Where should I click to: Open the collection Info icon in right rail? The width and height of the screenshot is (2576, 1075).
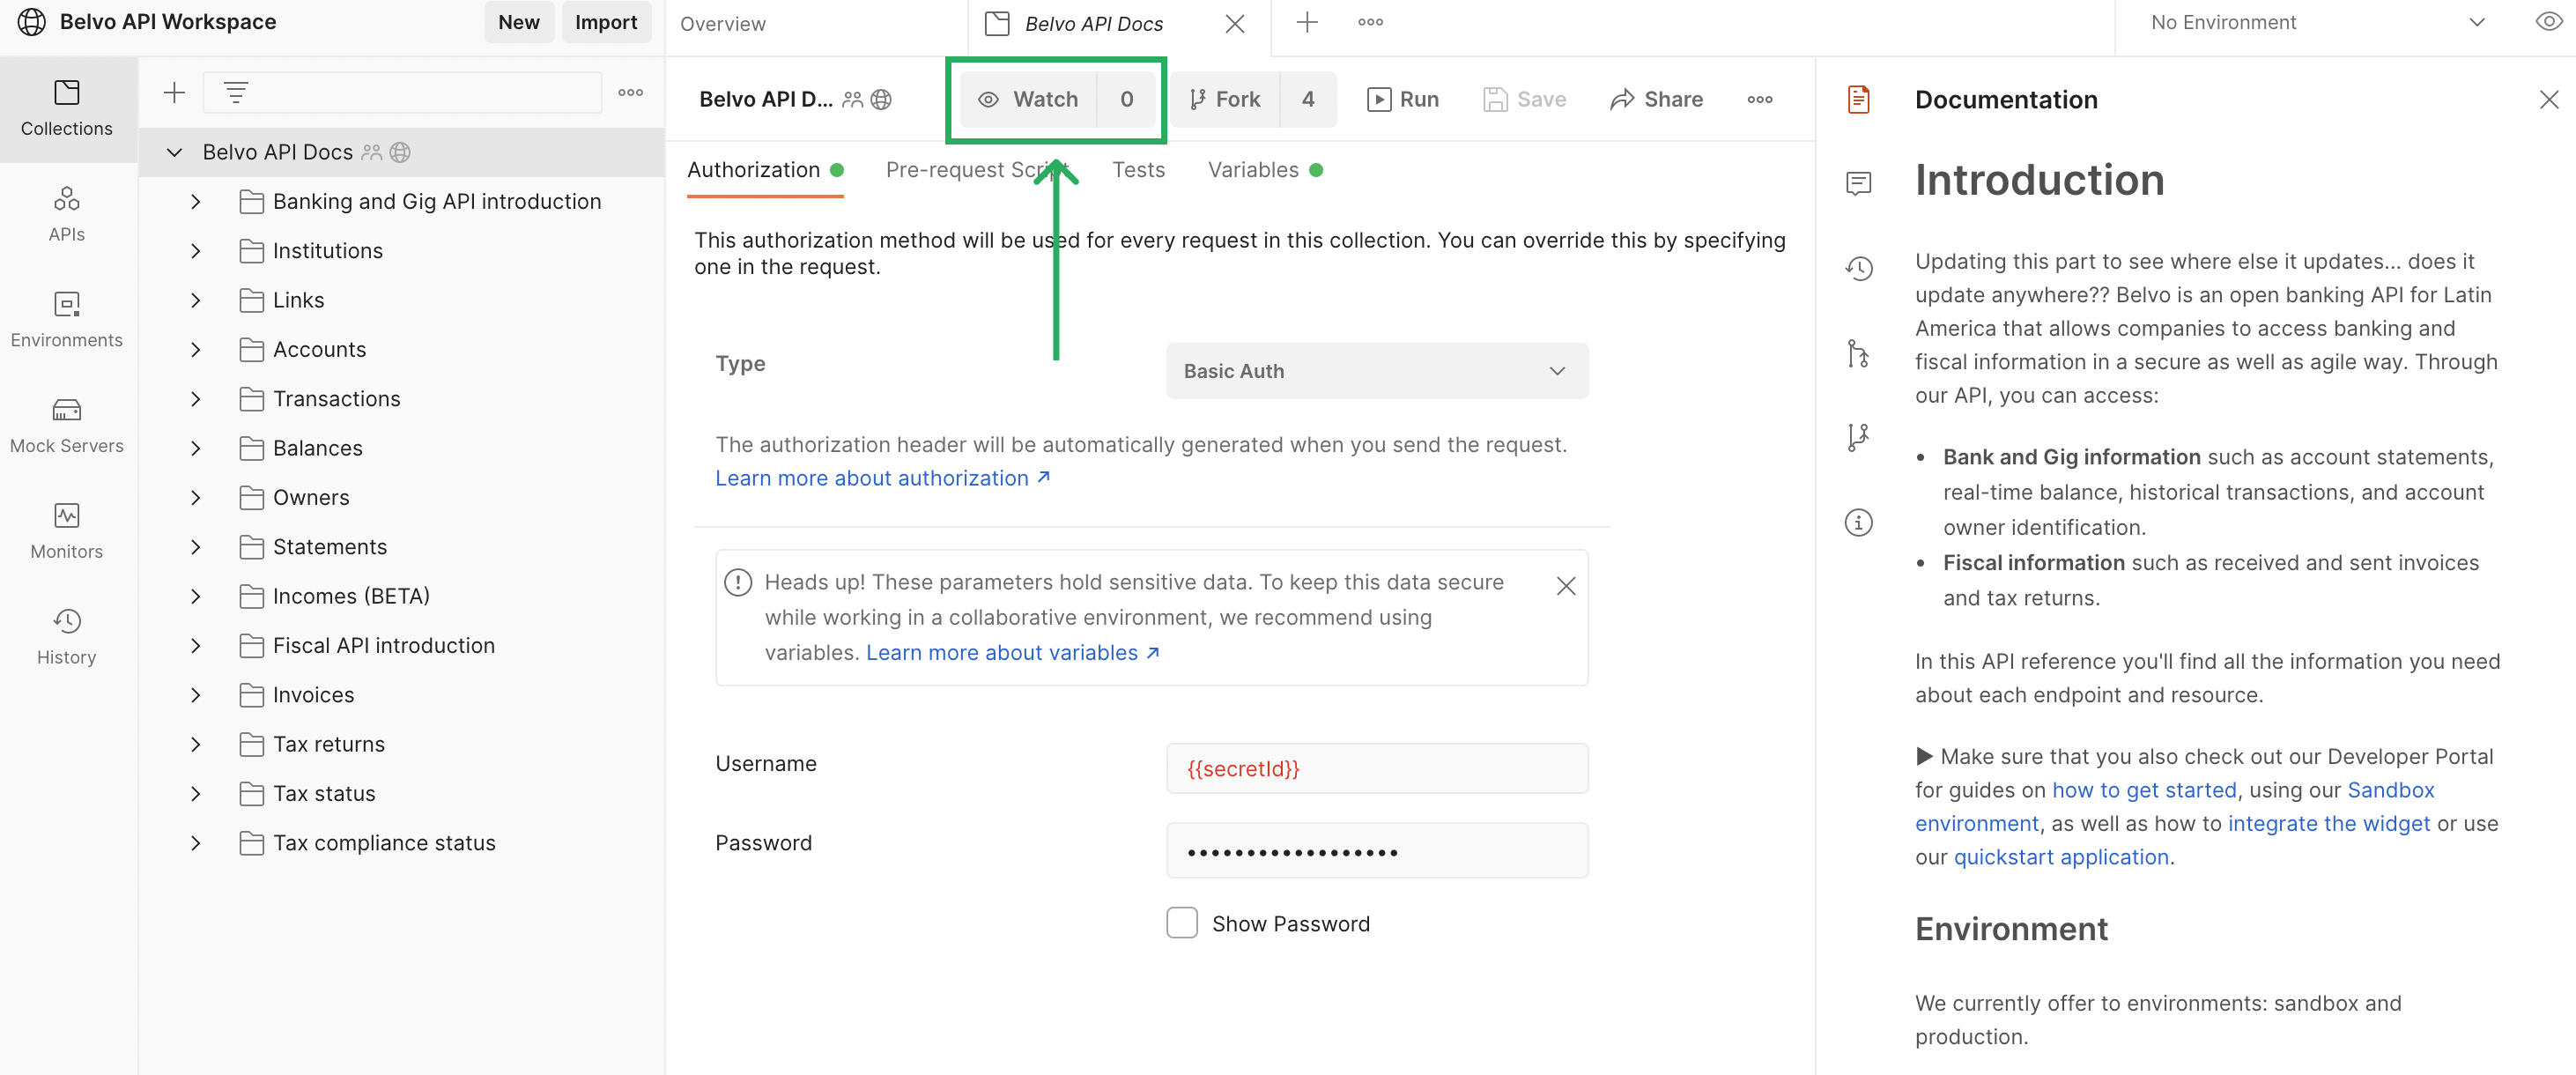coord(1858,522)
